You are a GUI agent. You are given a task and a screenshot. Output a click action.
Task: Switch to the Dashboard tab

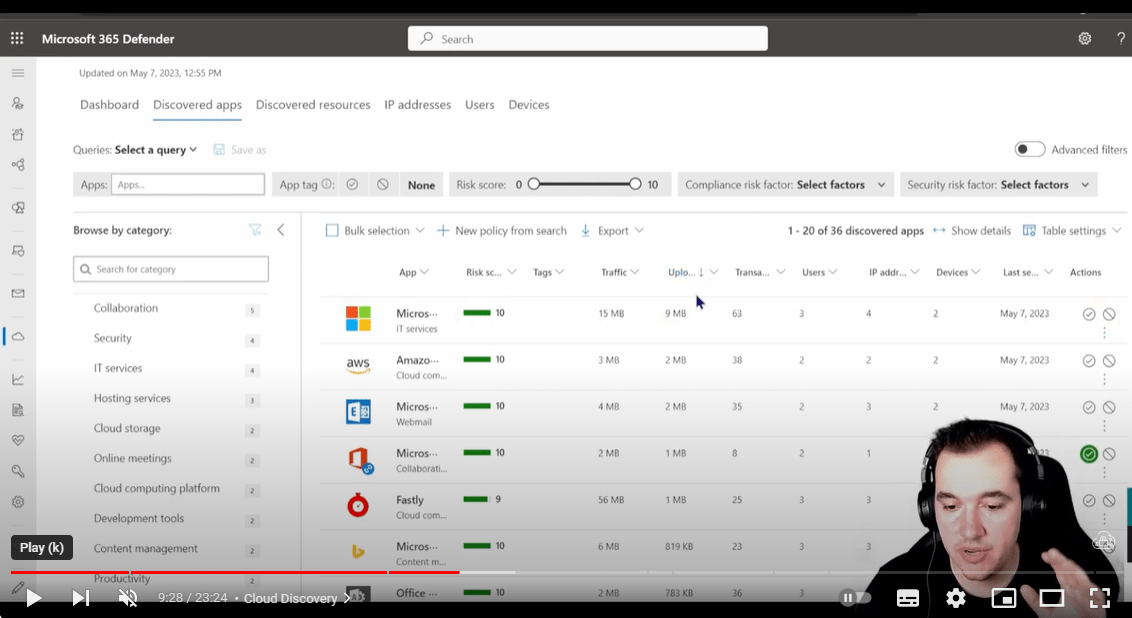pos(110,105)
